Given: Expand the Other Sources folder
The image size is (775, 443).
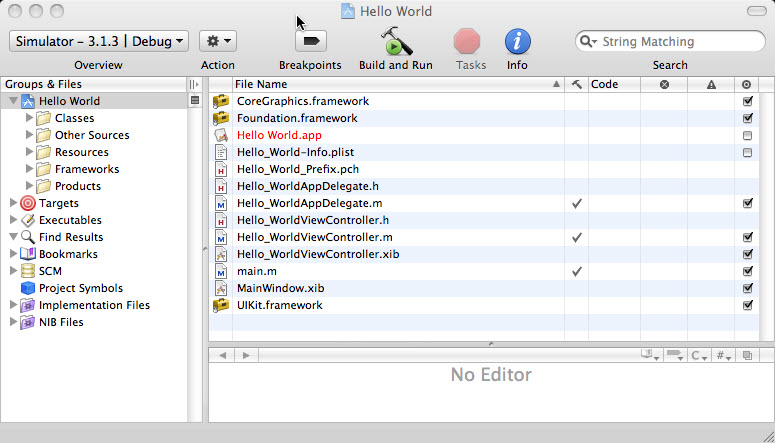Looking at the screenshot, I should click(x=29, y=135).
